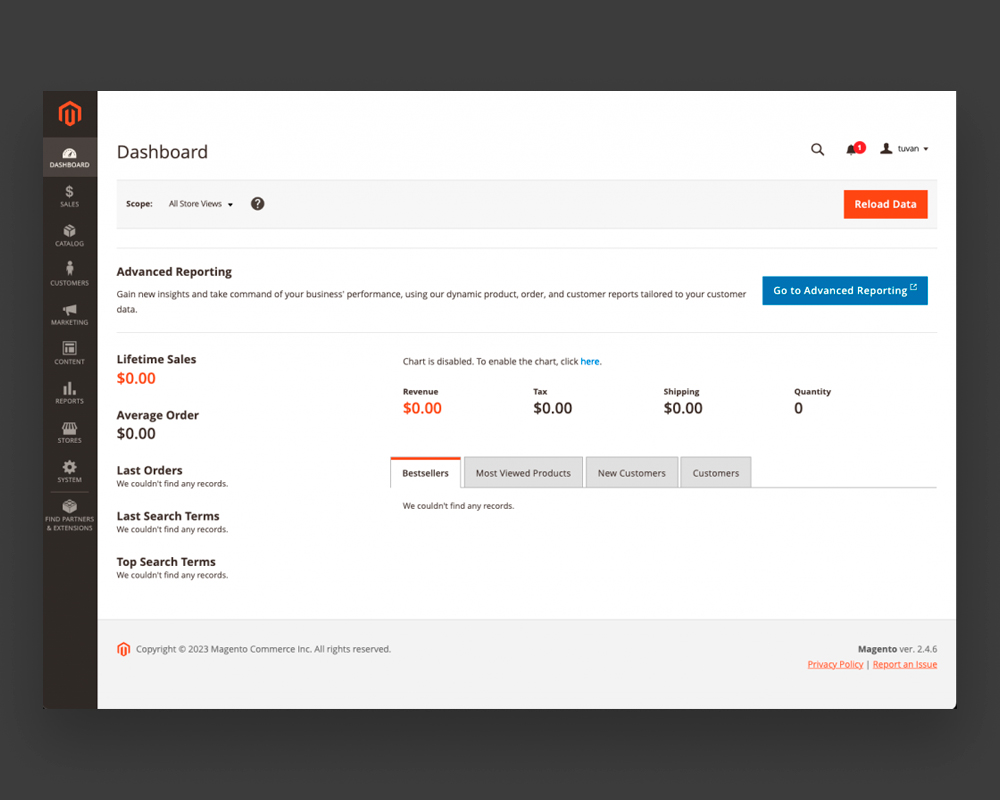Expand the All Store Views dropdown
The height and width of the screenshot is (800, 1000).
[x=201, y=204]
